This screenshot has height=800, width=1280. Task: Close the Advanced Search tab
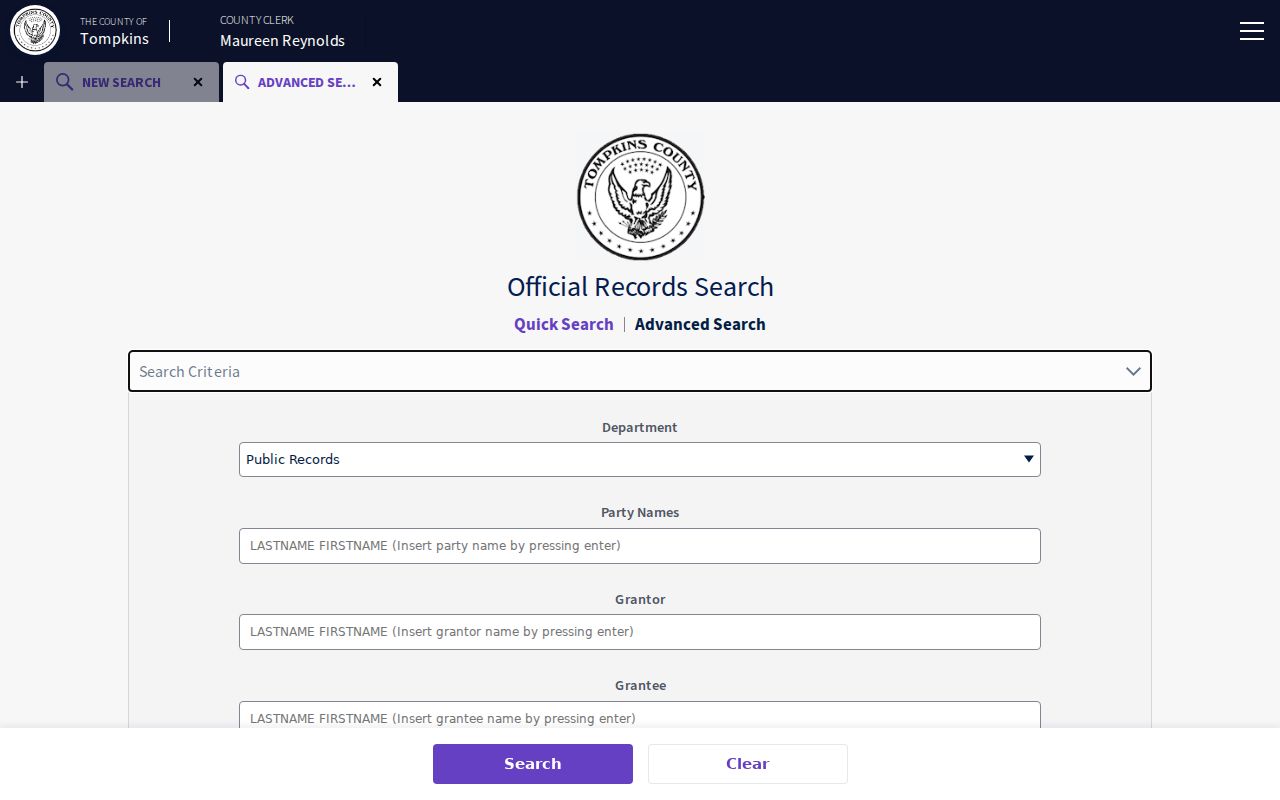click(x=377, y=82)
